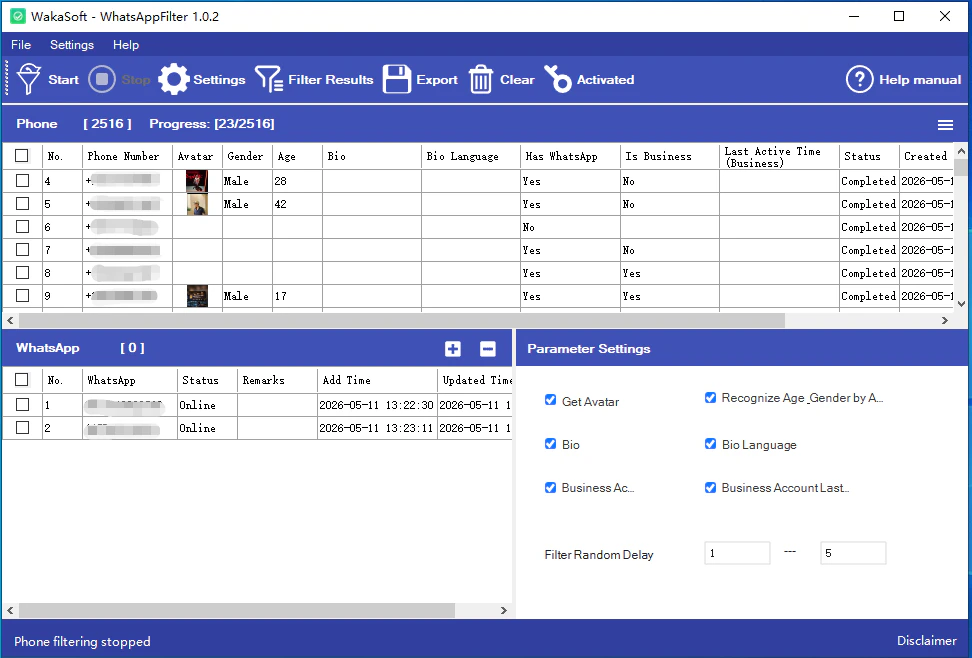Click the add time 2026-05-11 13:23:11
Viewport: 972px width, 658px height.
point(376,428)
